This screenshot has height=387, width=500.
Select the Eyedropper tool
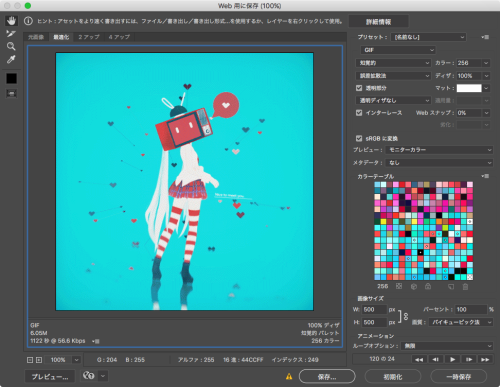click(x=11, y=59)
